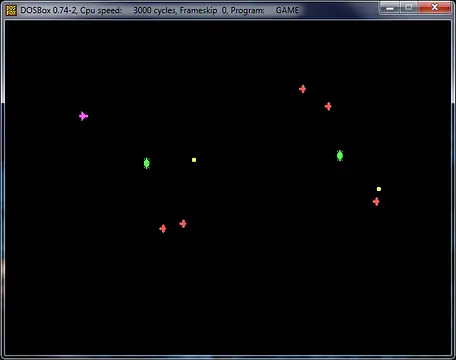Screen dimensions: 456x360
Task: Click the left-hand red cross of the bottom pair
Action: (163, 229)
